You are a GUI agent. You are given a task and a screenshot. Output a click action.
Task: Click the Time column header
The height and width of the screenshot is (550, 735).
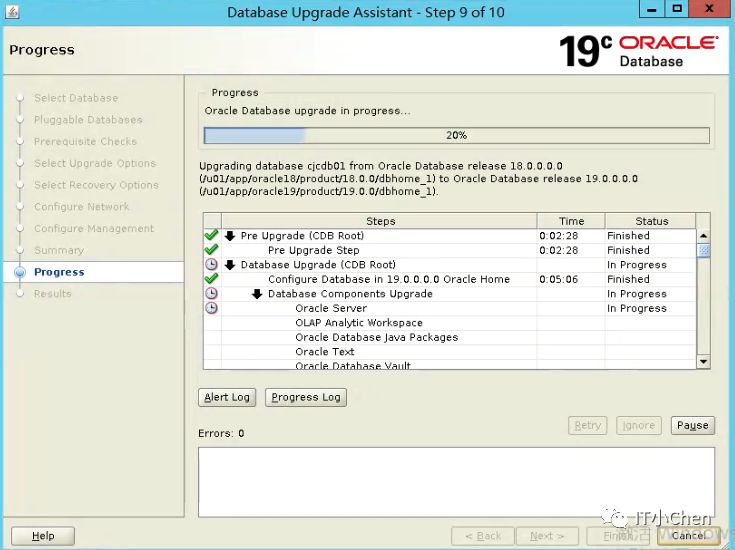(571, 221)
